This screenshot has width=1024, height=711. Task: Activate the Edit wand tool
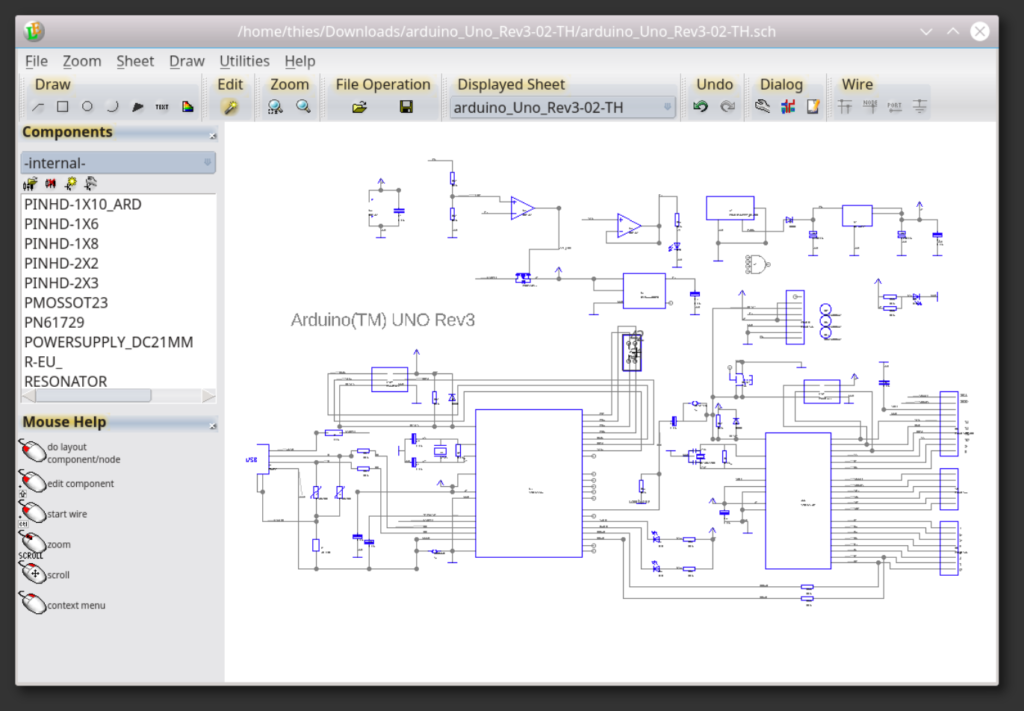[229, 105]
